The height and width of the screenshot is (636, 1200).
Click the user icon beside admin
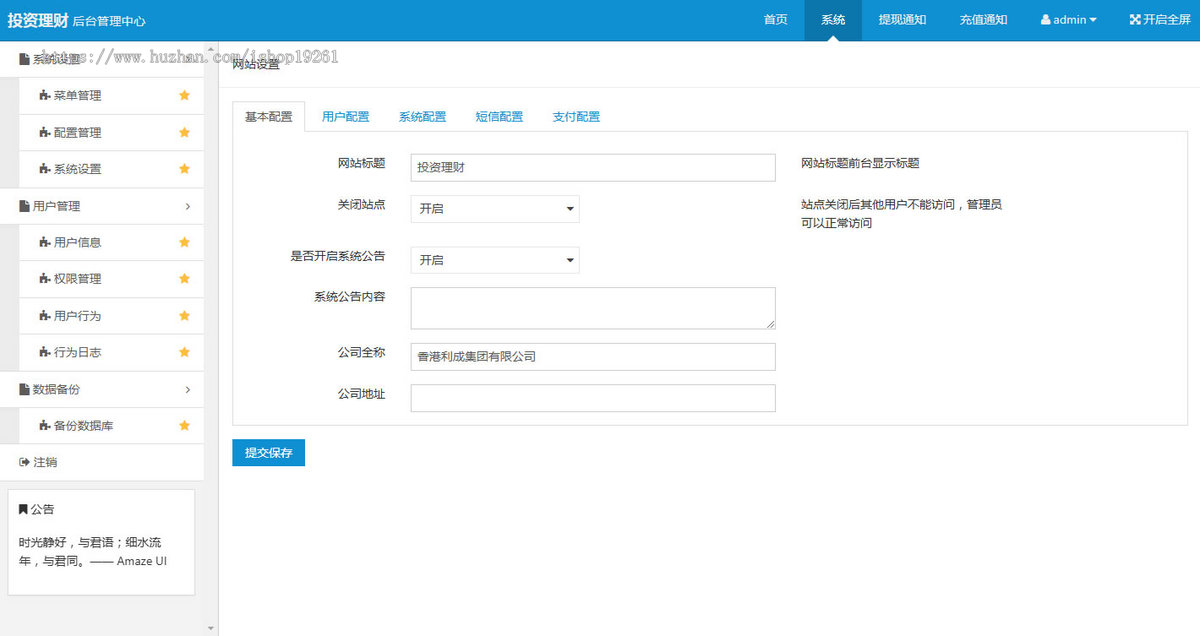(x=1045, y=19)
